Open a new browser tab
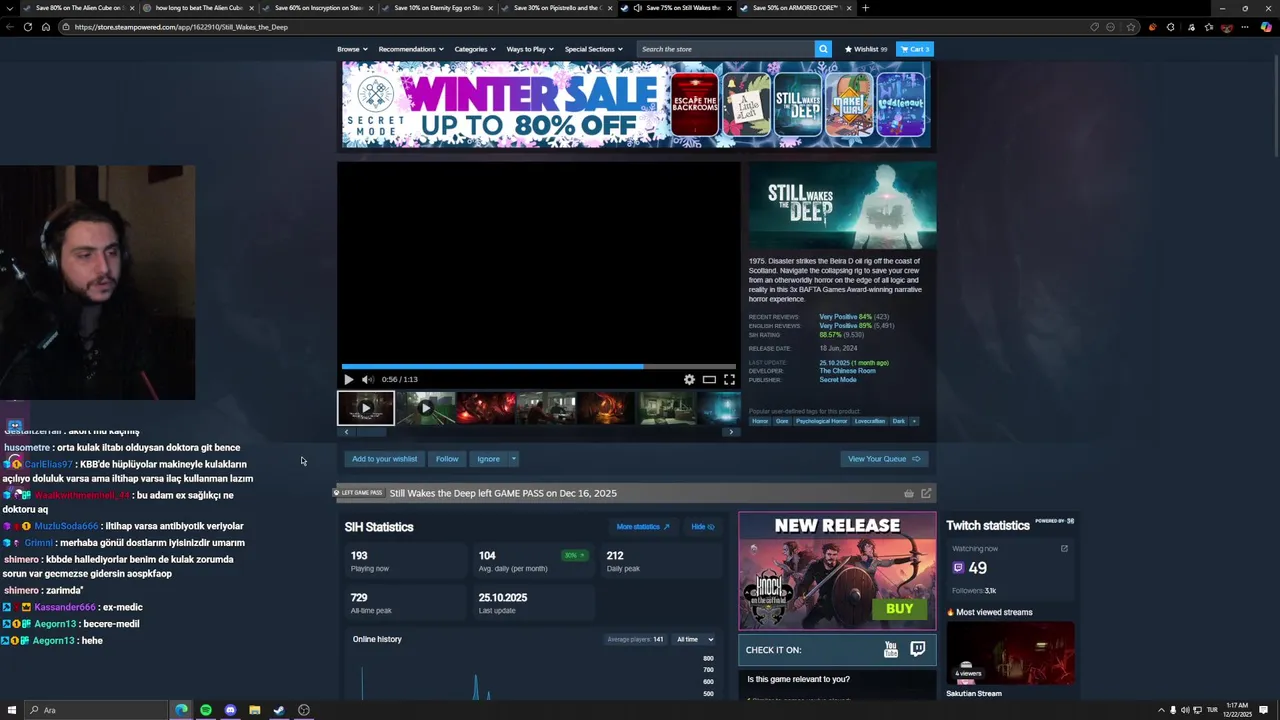This screenshot has height=720, width=1280. [865, 8]
